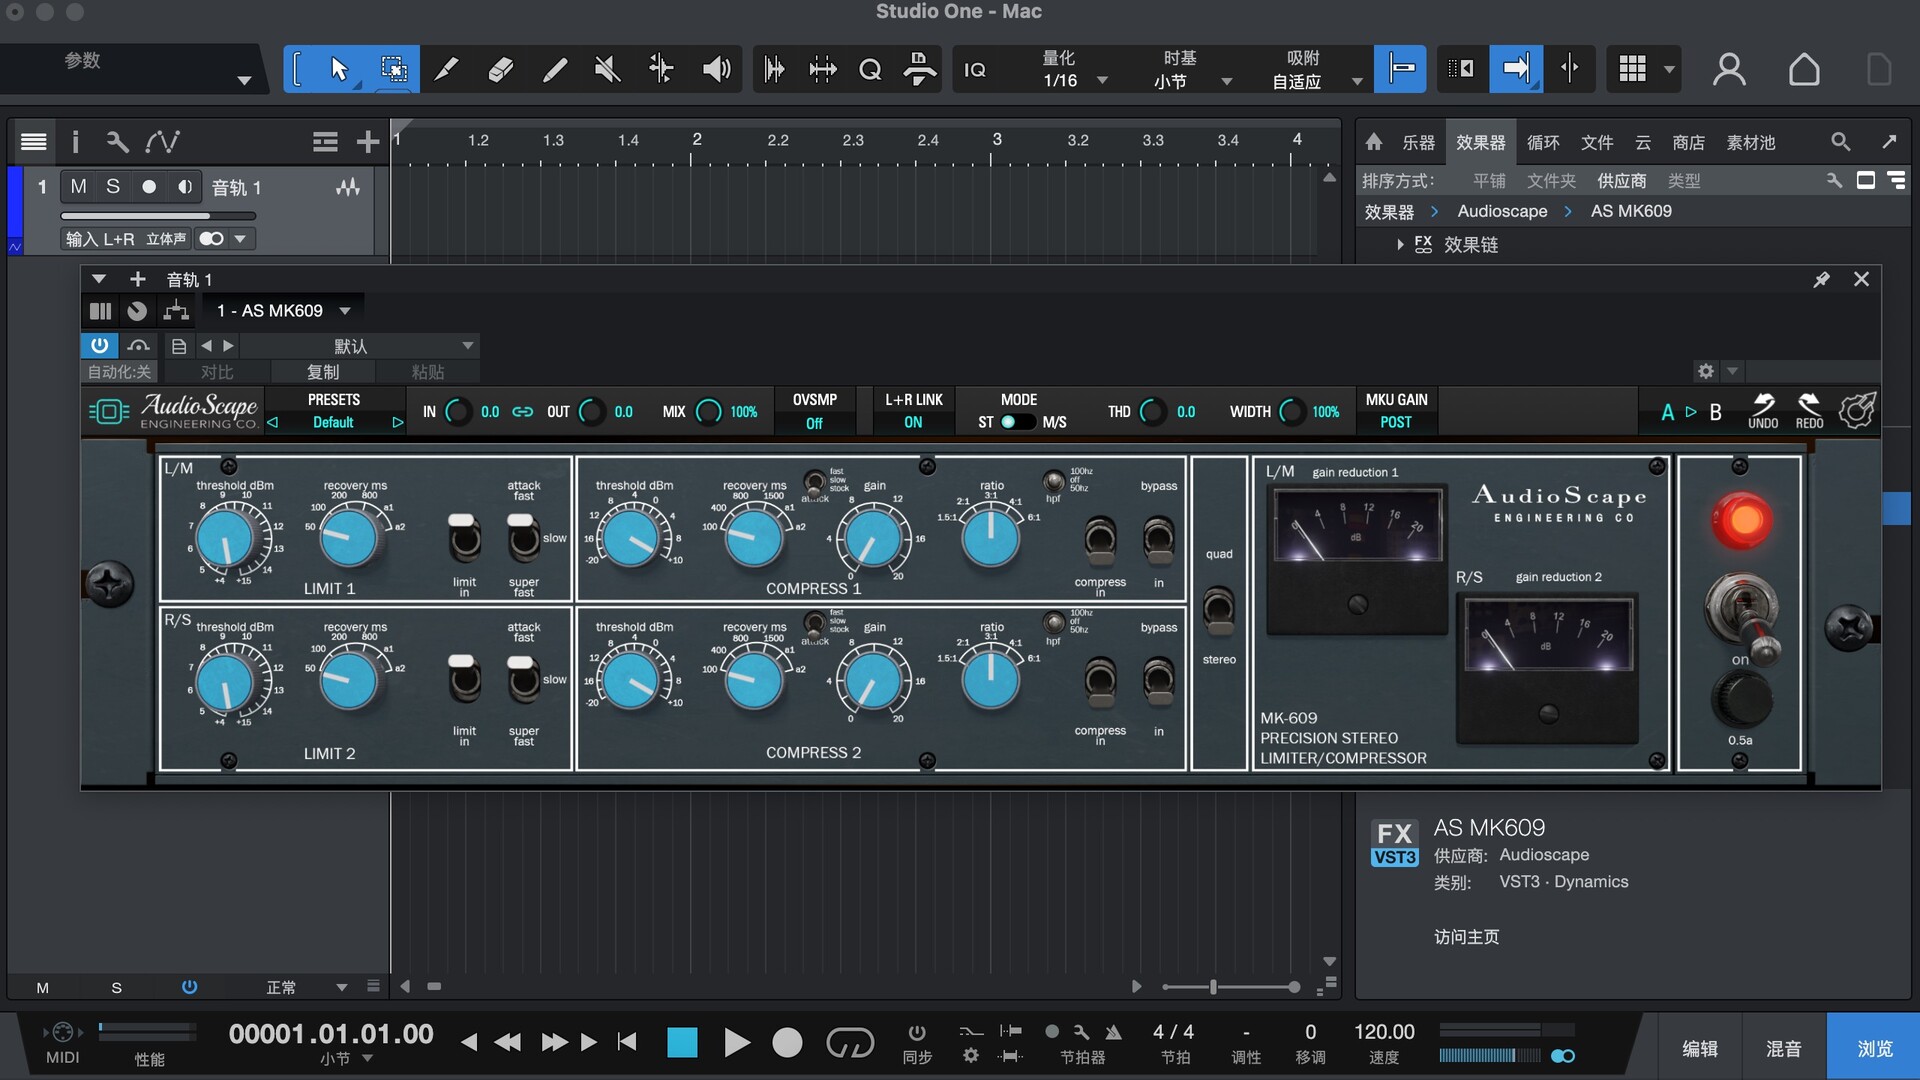The width and height of the screenshot is (1920, 1080).
Task: Open the 混音 mixer tab
Action: click(x=1783, y=1048)
